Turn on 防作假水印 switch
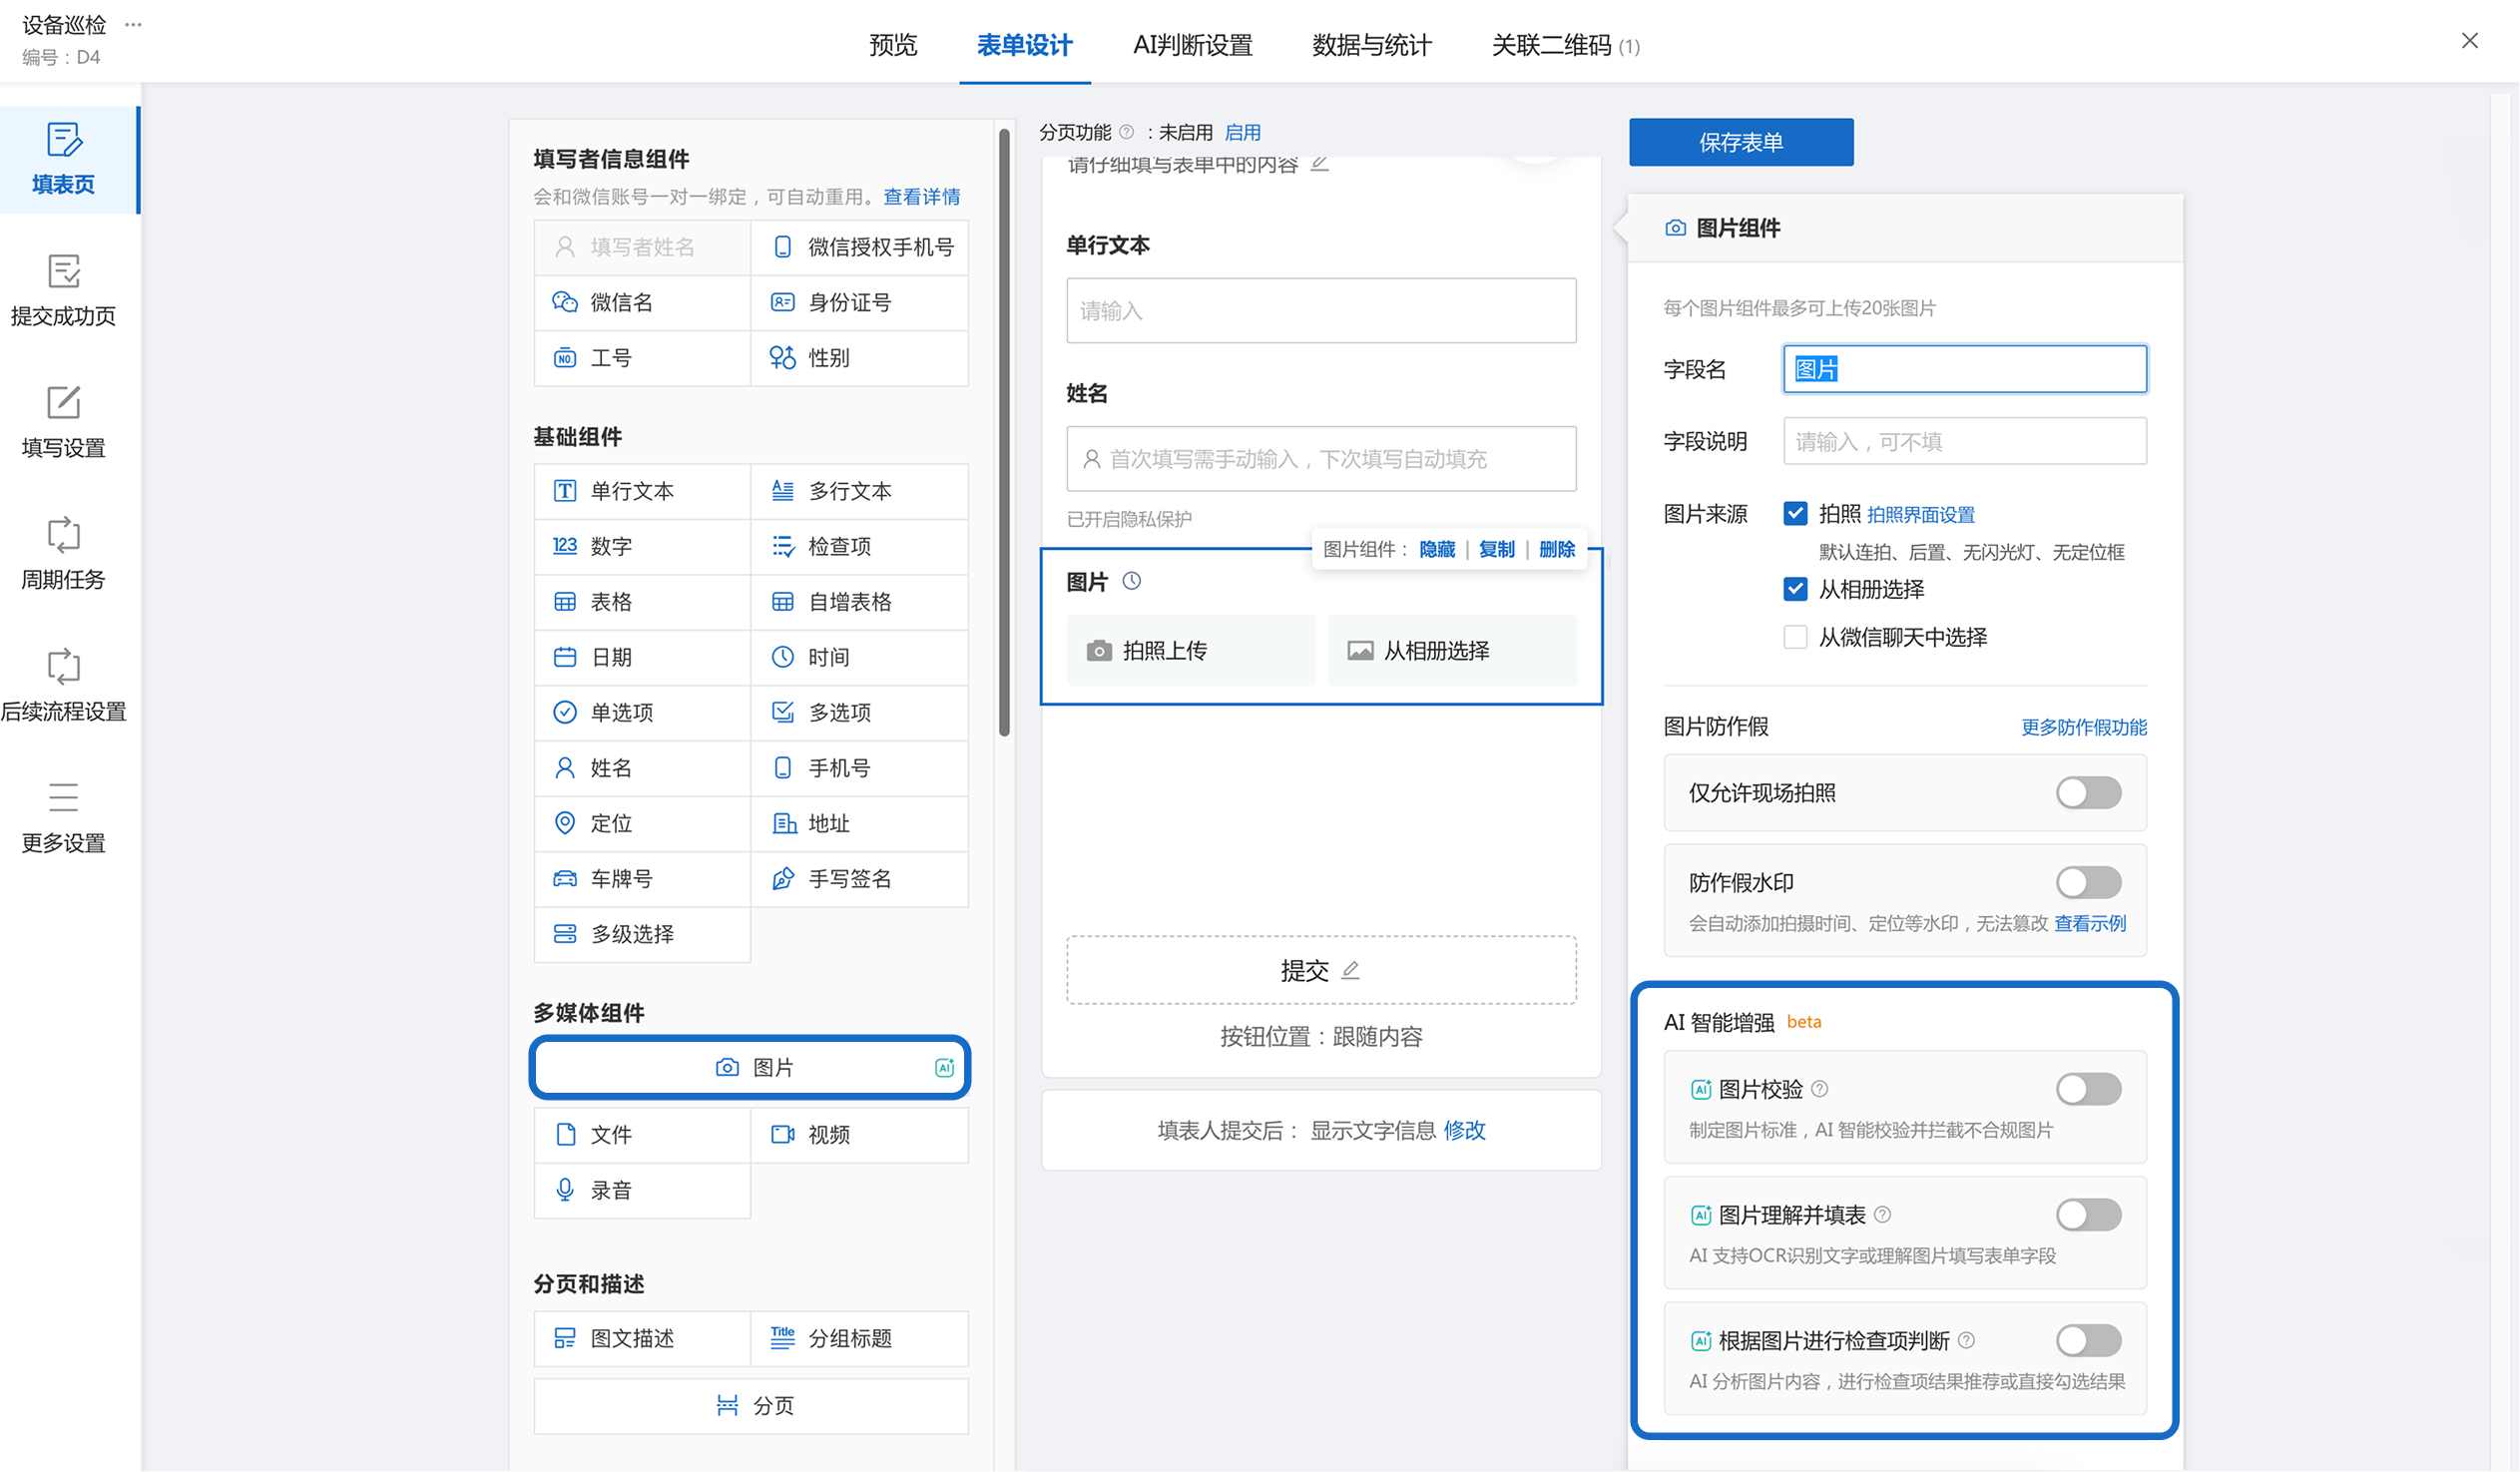Screen dimensions: 2520x1472 (x=2089, y=884)
